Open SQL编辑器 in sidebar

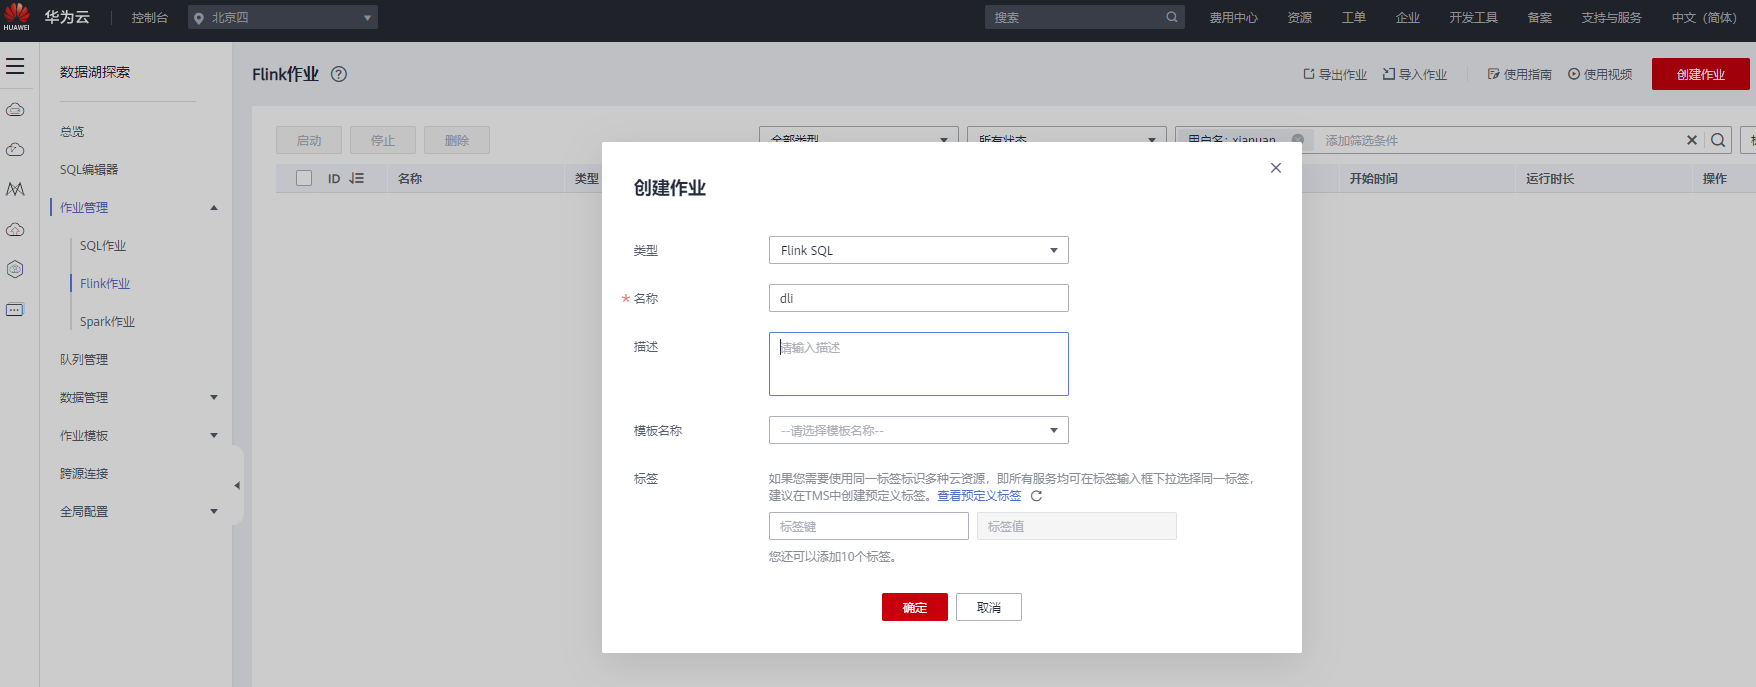coord(89,170)
